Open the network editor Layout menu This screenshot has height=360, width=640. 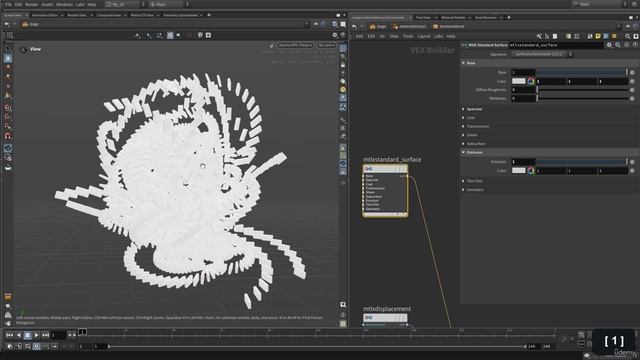[424, 36]
